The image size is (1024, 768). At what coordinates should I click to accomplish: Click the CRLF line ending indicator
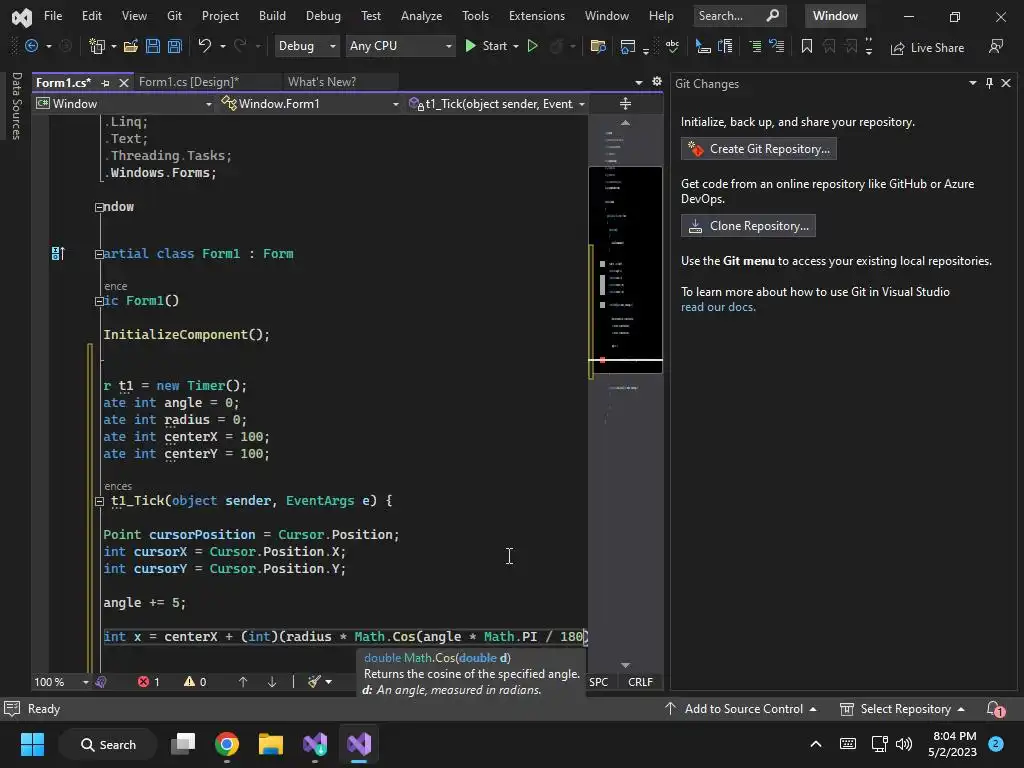tap(640, 682)
